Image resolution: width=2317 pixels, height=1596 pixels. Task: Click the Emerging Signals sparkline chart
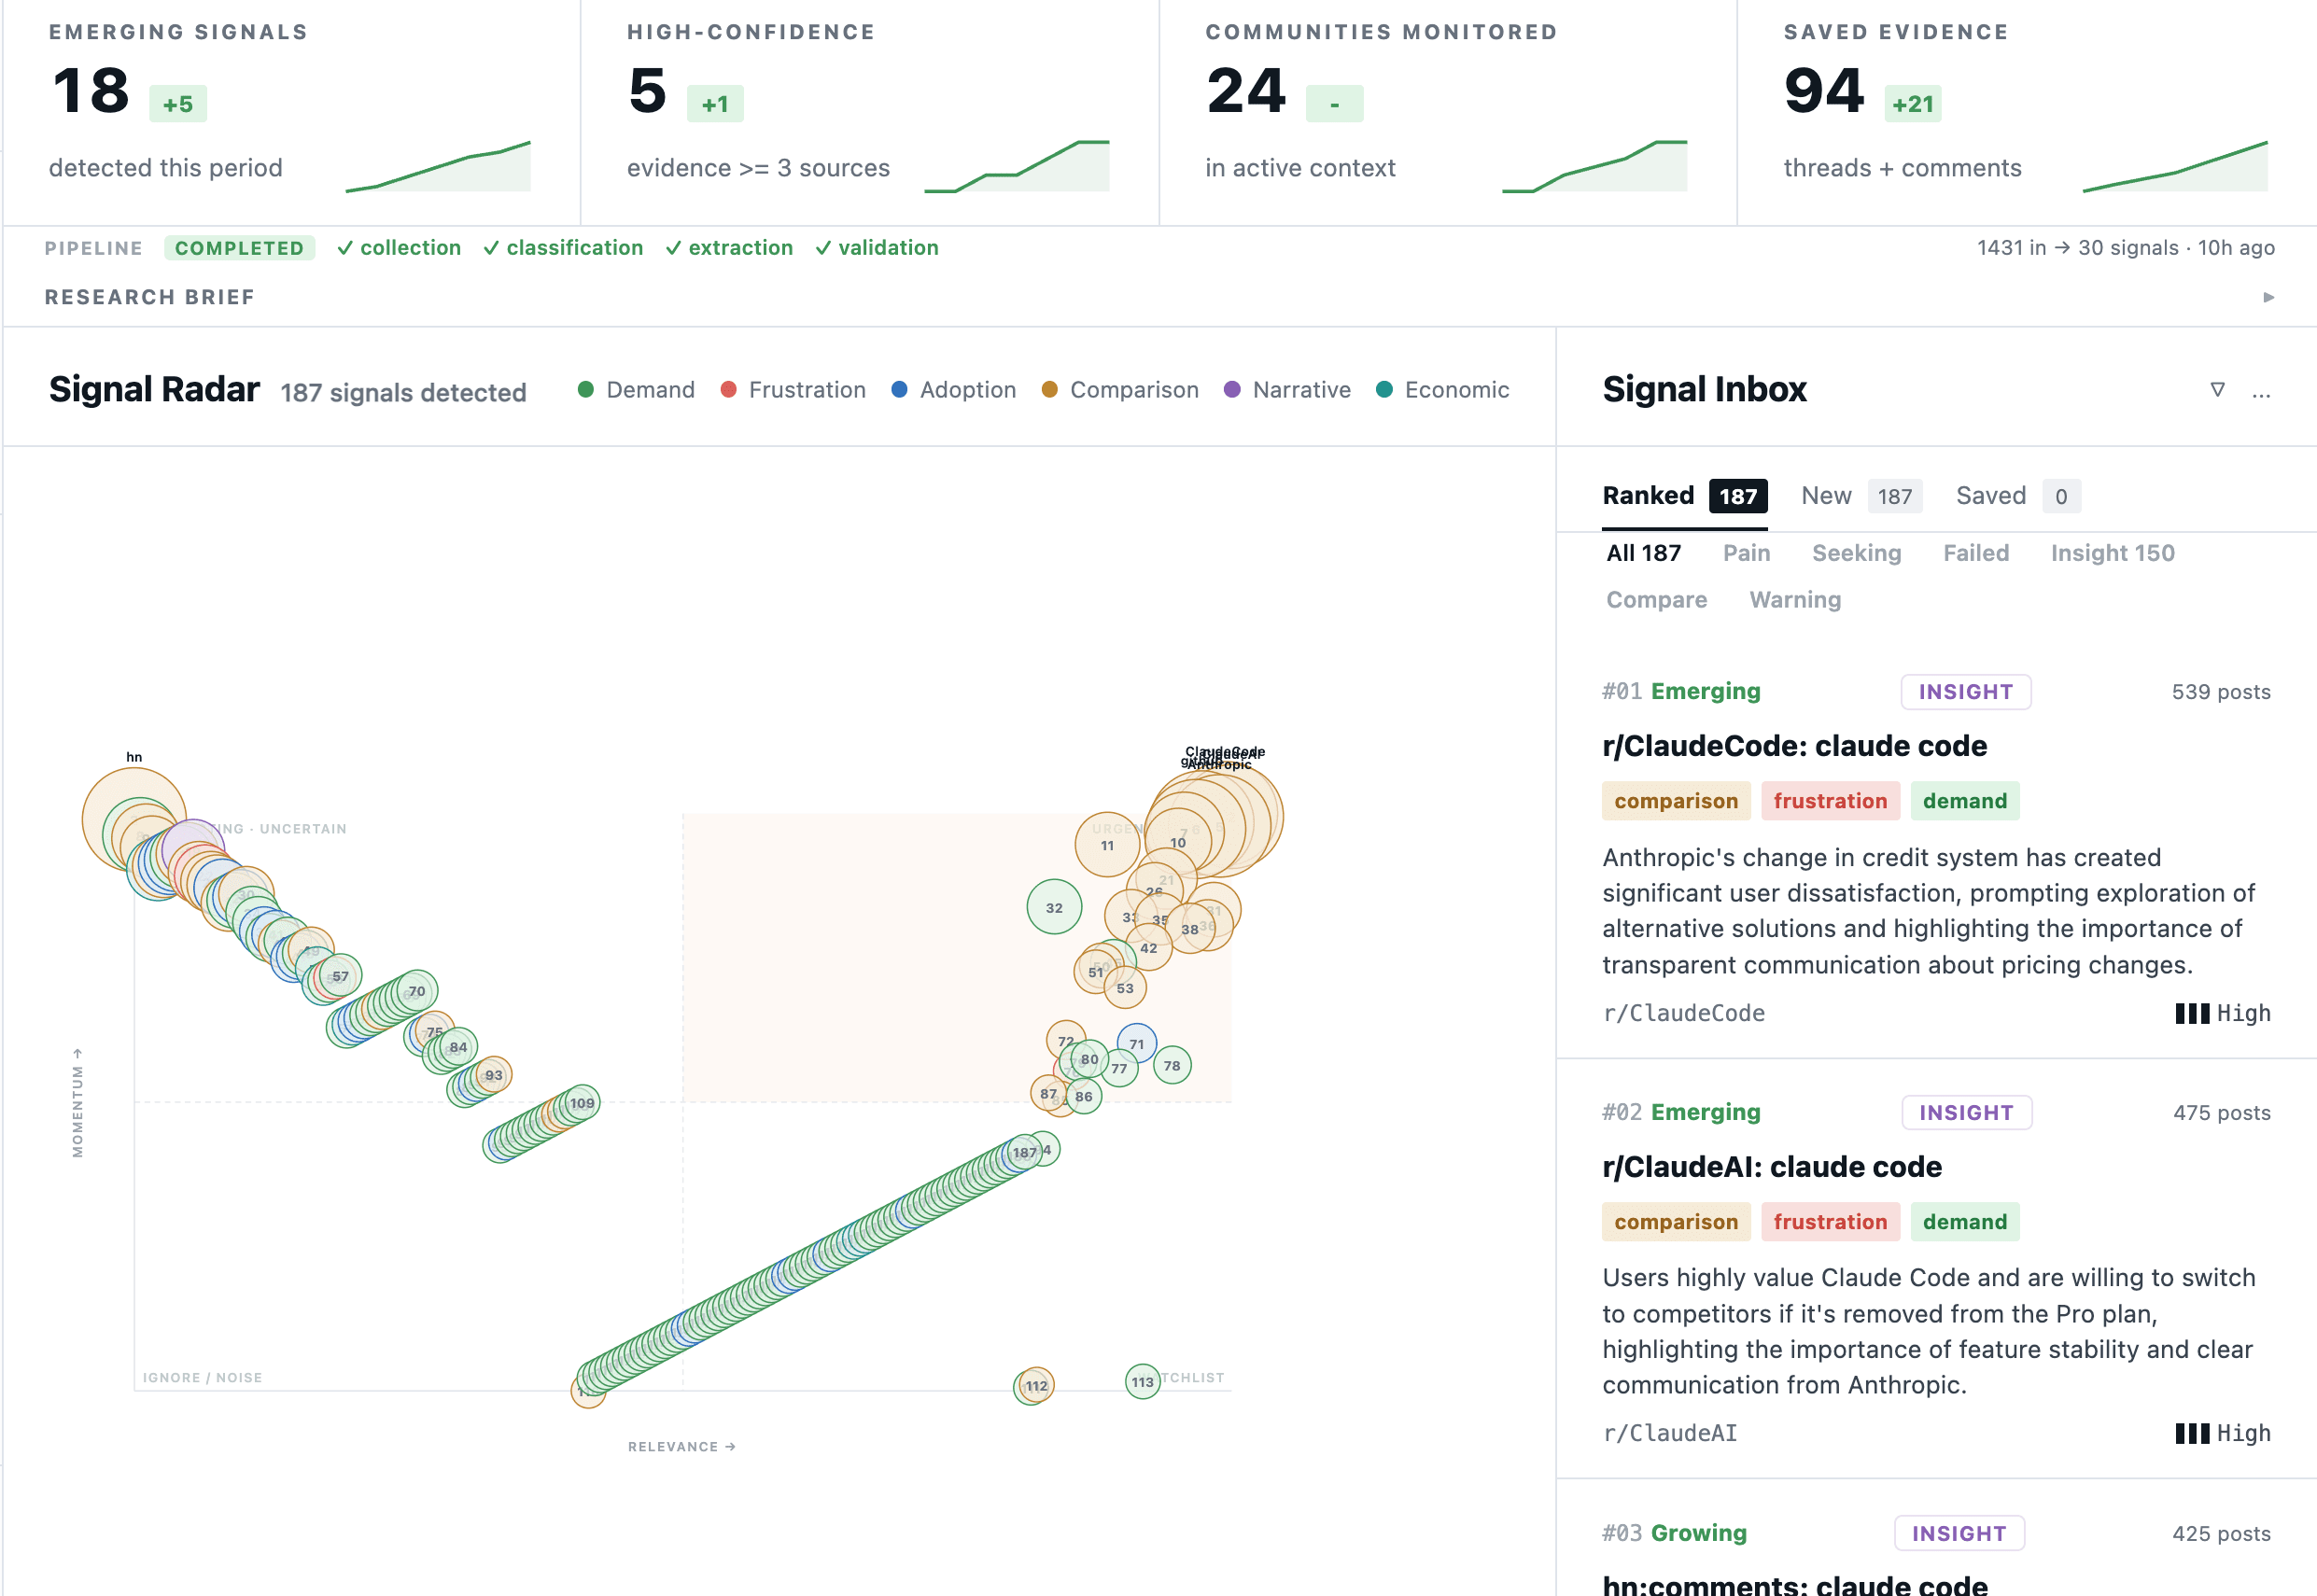click(x=438, y=166)
